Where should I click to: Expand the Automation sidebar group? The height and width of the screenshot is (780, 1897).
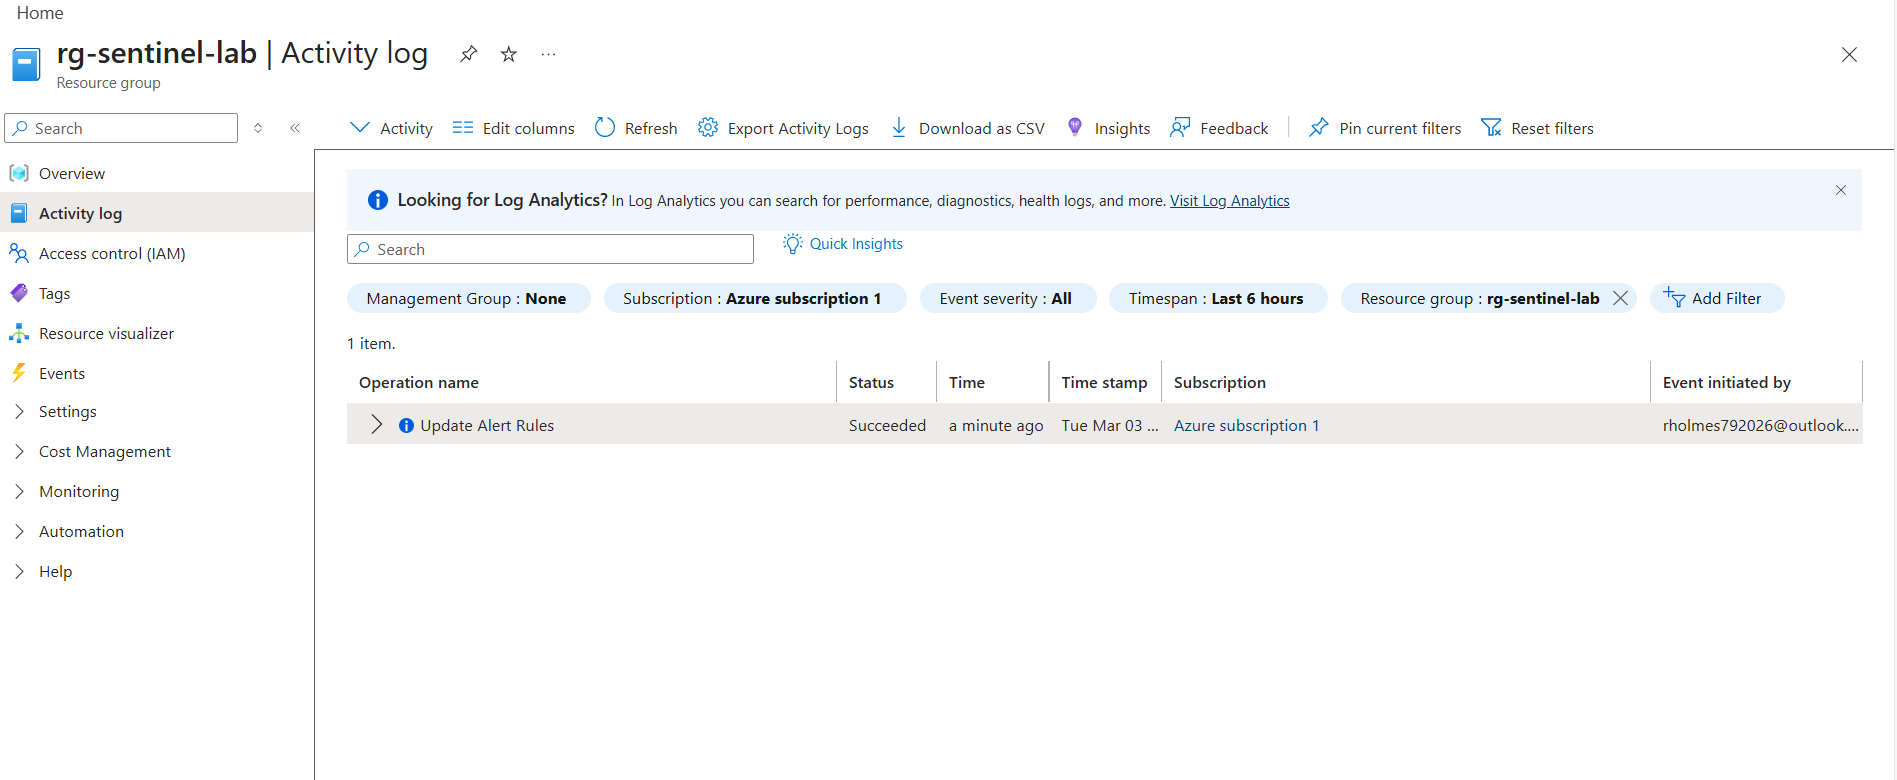click(x=19, y=531)
